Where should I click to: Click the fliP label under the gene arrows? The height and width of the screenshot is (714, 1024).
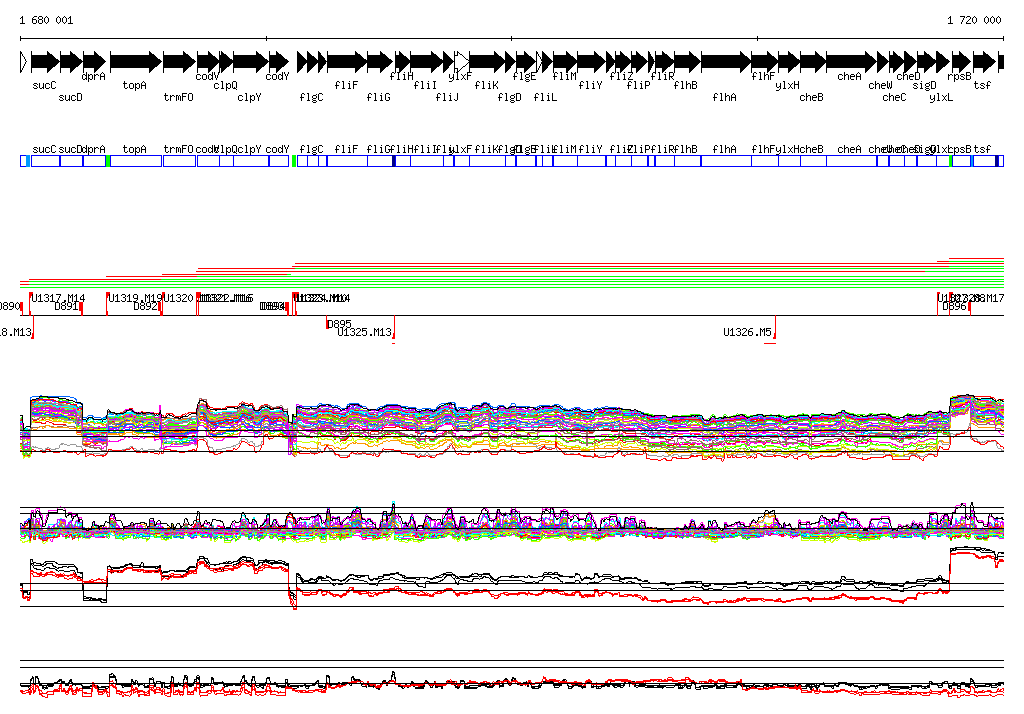tap(639, 85)
